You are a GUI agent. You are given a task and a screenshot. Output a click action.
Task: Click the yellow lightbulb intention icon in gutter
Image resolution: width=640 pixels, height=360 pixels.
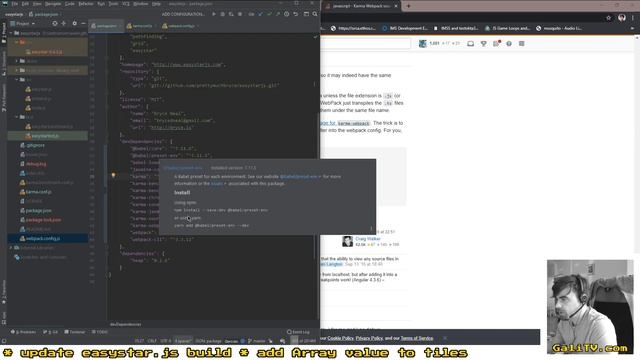113,175
